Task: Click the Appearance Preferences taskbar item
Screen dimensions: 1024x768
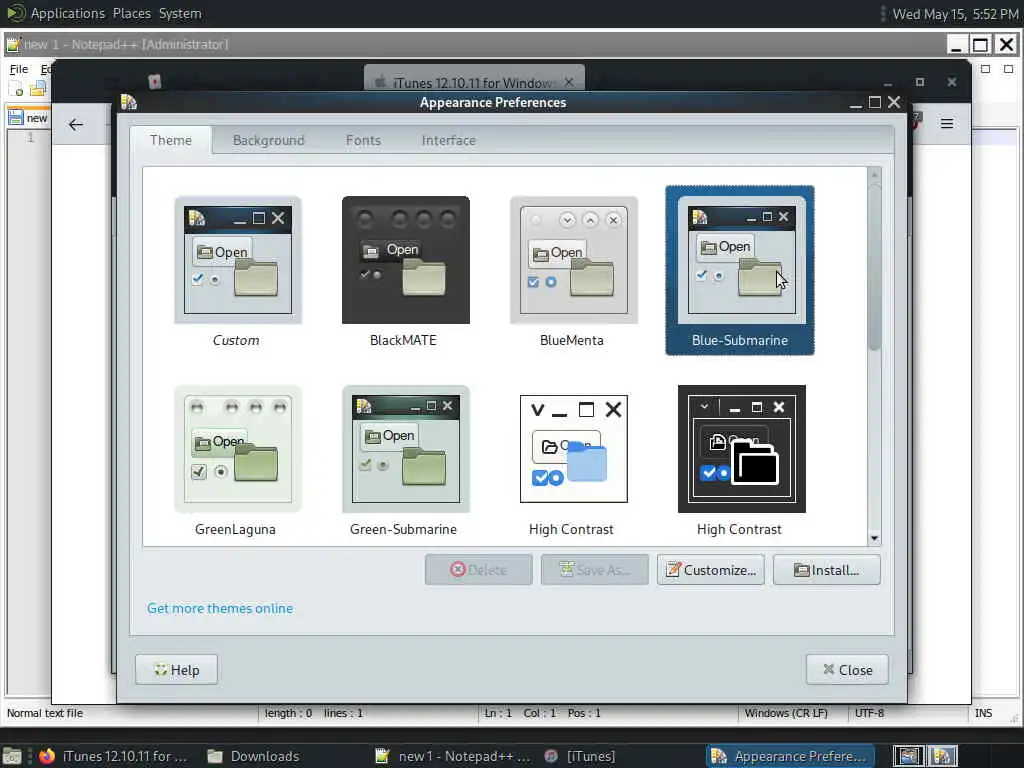Action: 790,756
